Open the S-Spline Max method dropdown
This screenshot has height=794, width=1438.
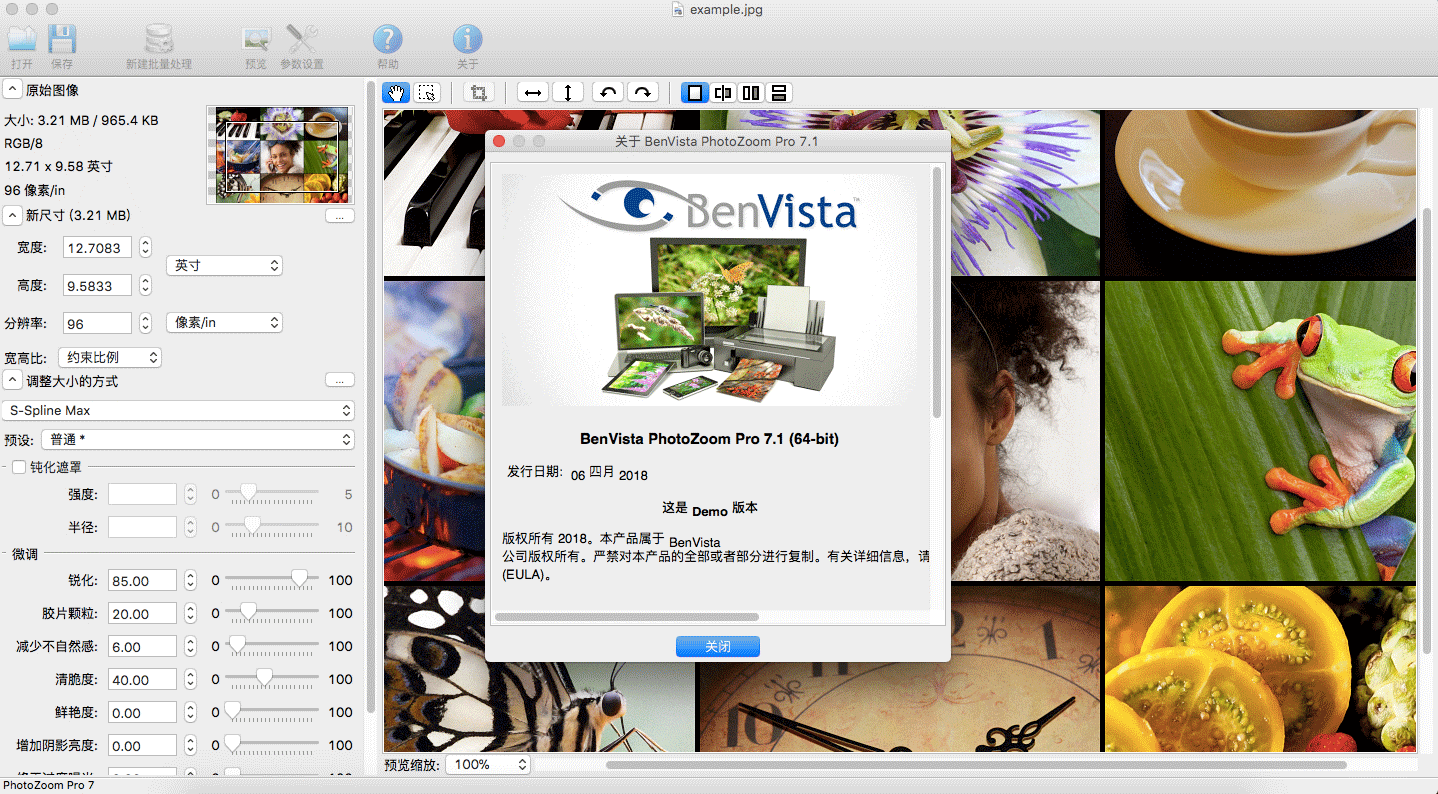178,410
